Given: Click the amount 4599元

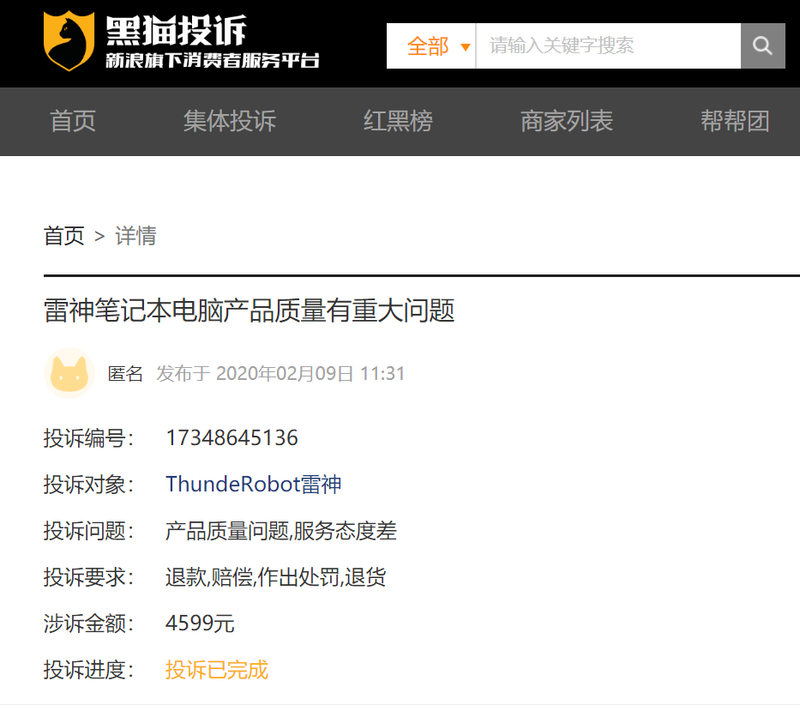Looking at the screenshot, I should click(x=200, y=623).
